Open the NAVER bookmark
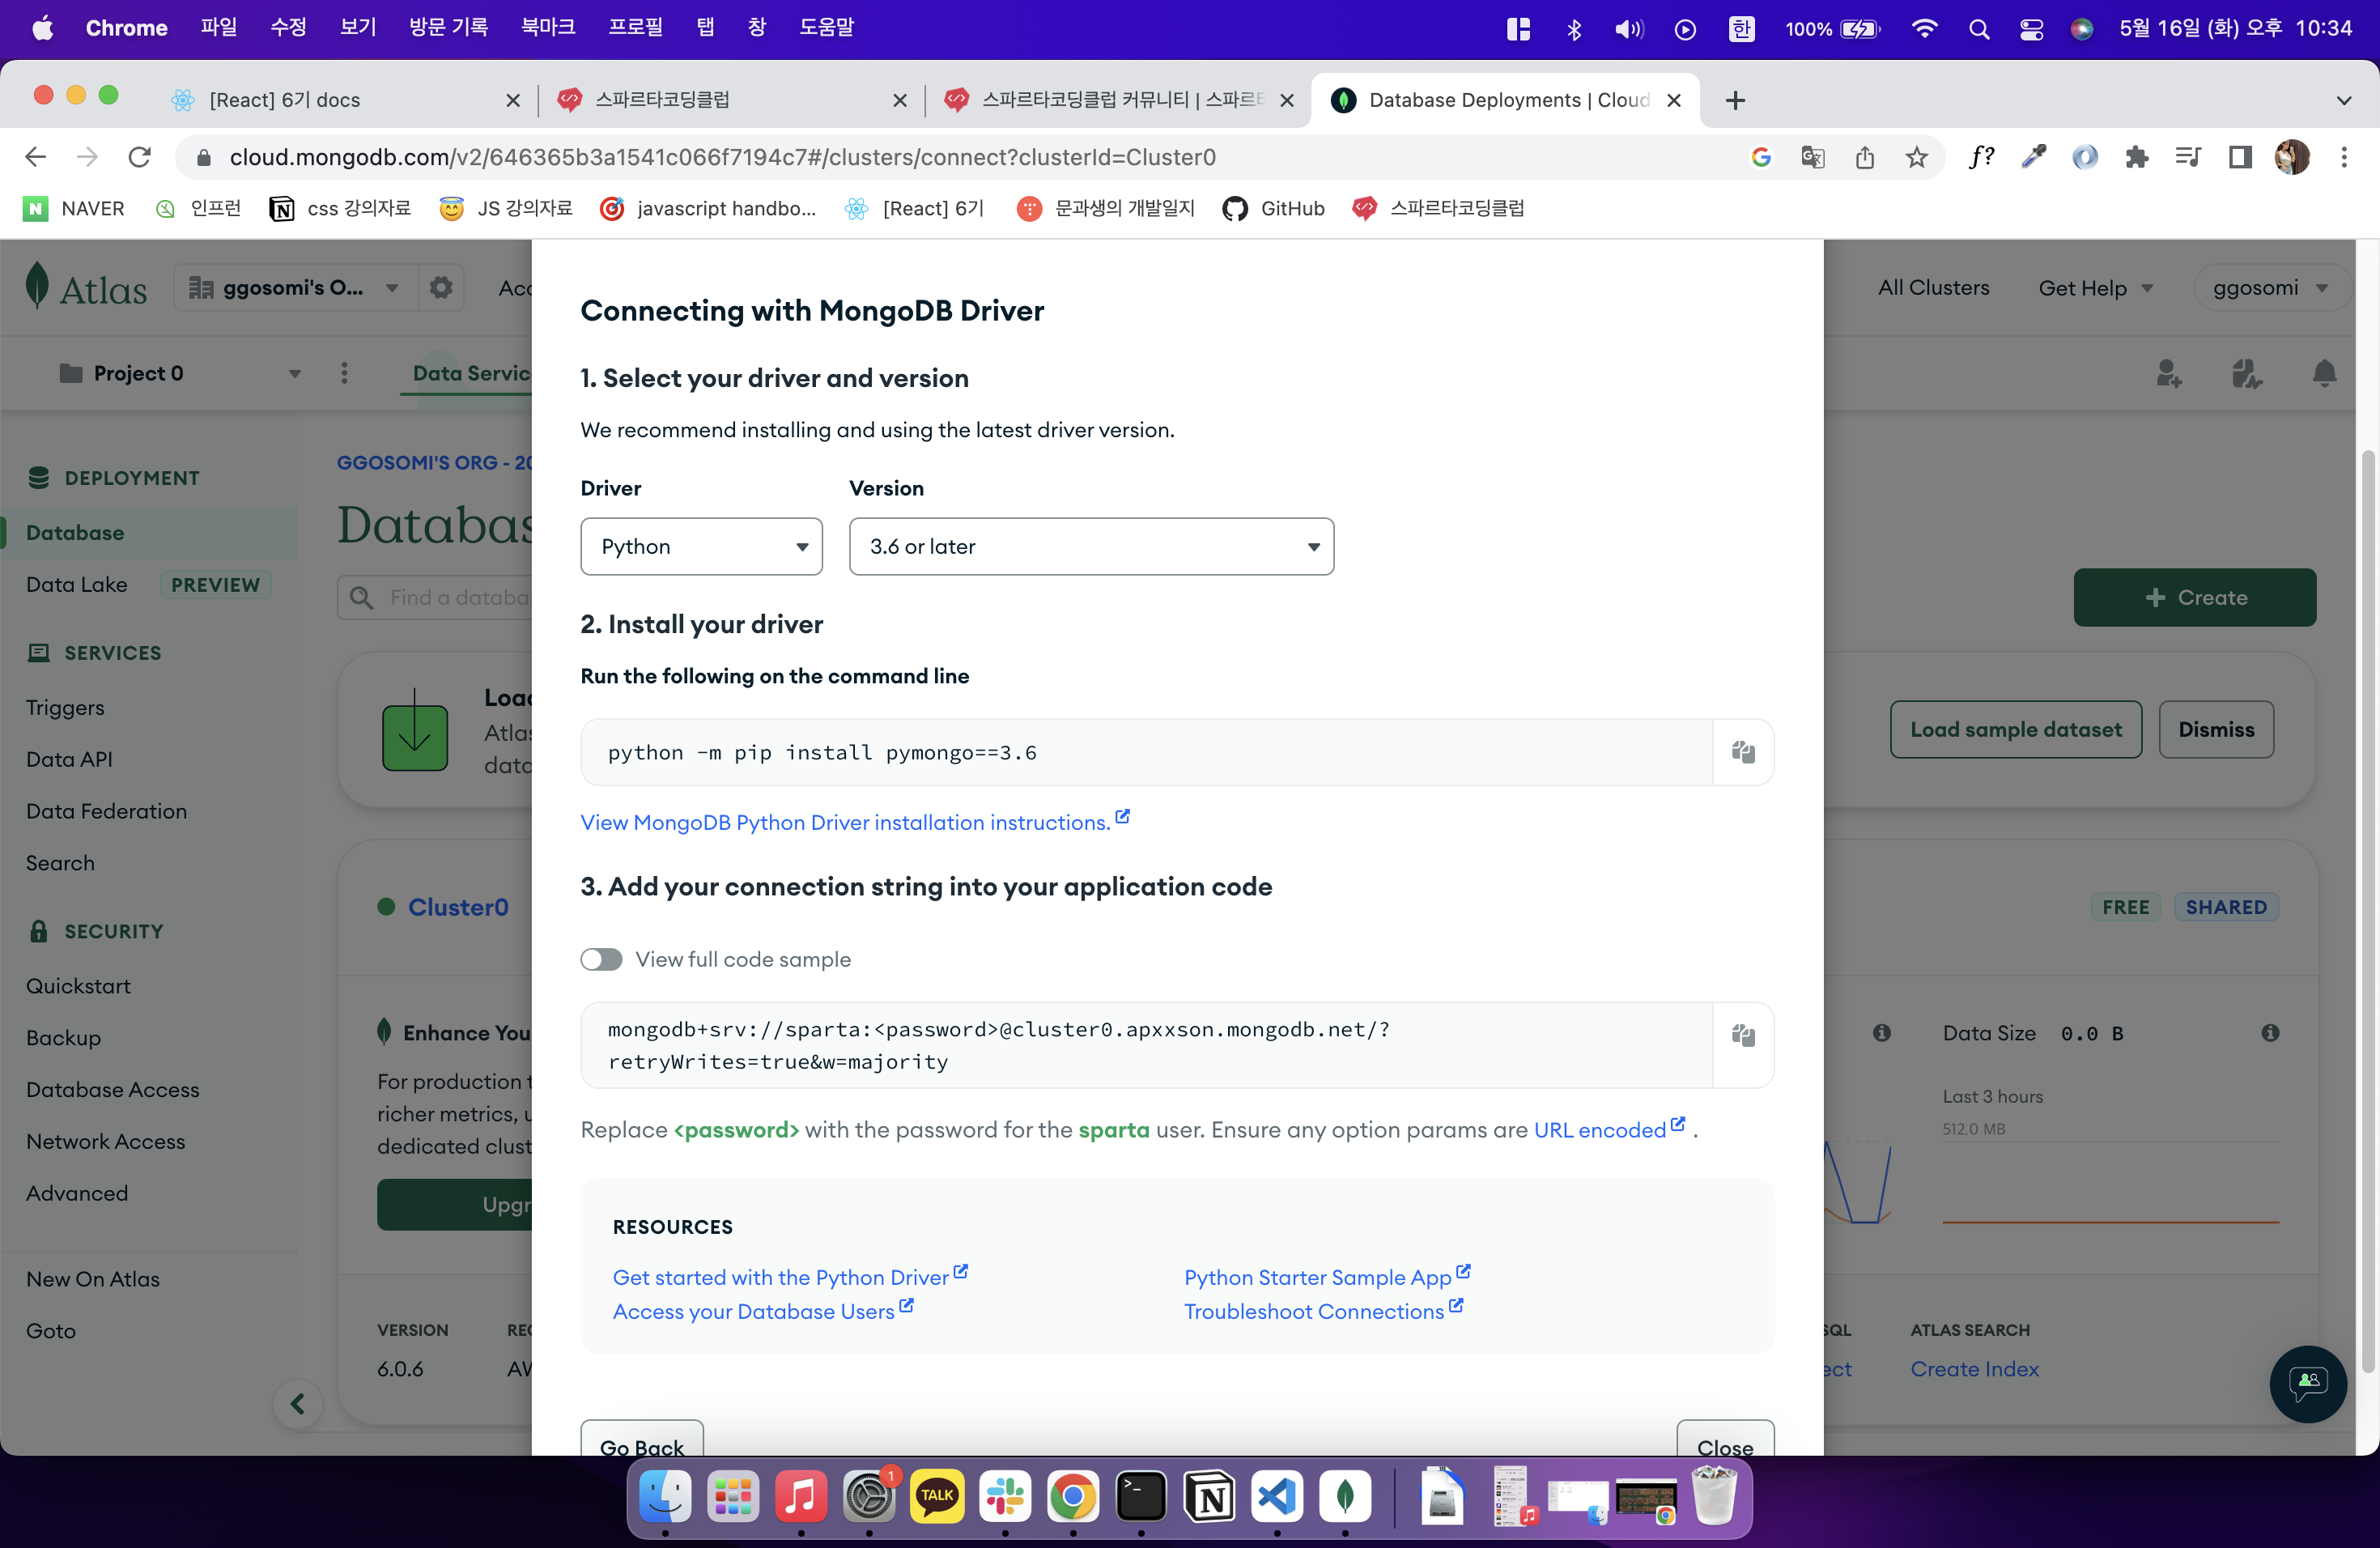 (74, 208)
